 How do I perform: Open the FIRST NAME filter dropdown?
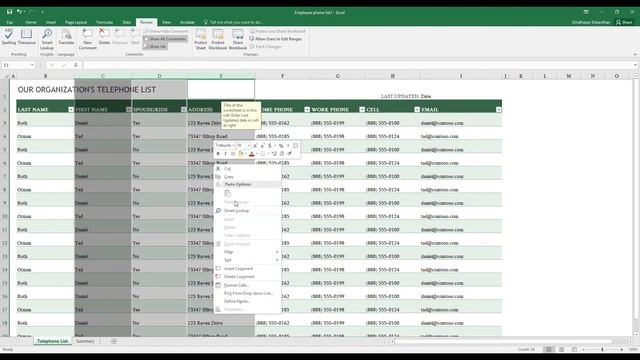(129, 109)
